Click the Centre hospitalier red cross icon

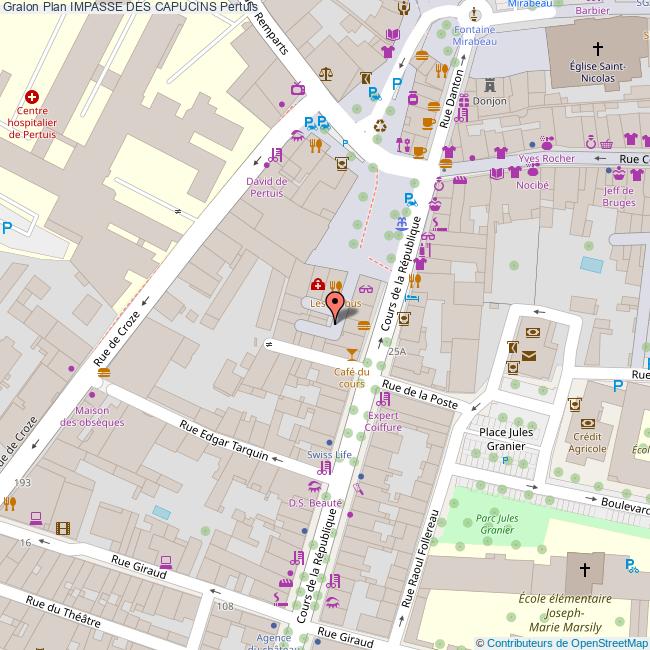(x=32, y=97)
